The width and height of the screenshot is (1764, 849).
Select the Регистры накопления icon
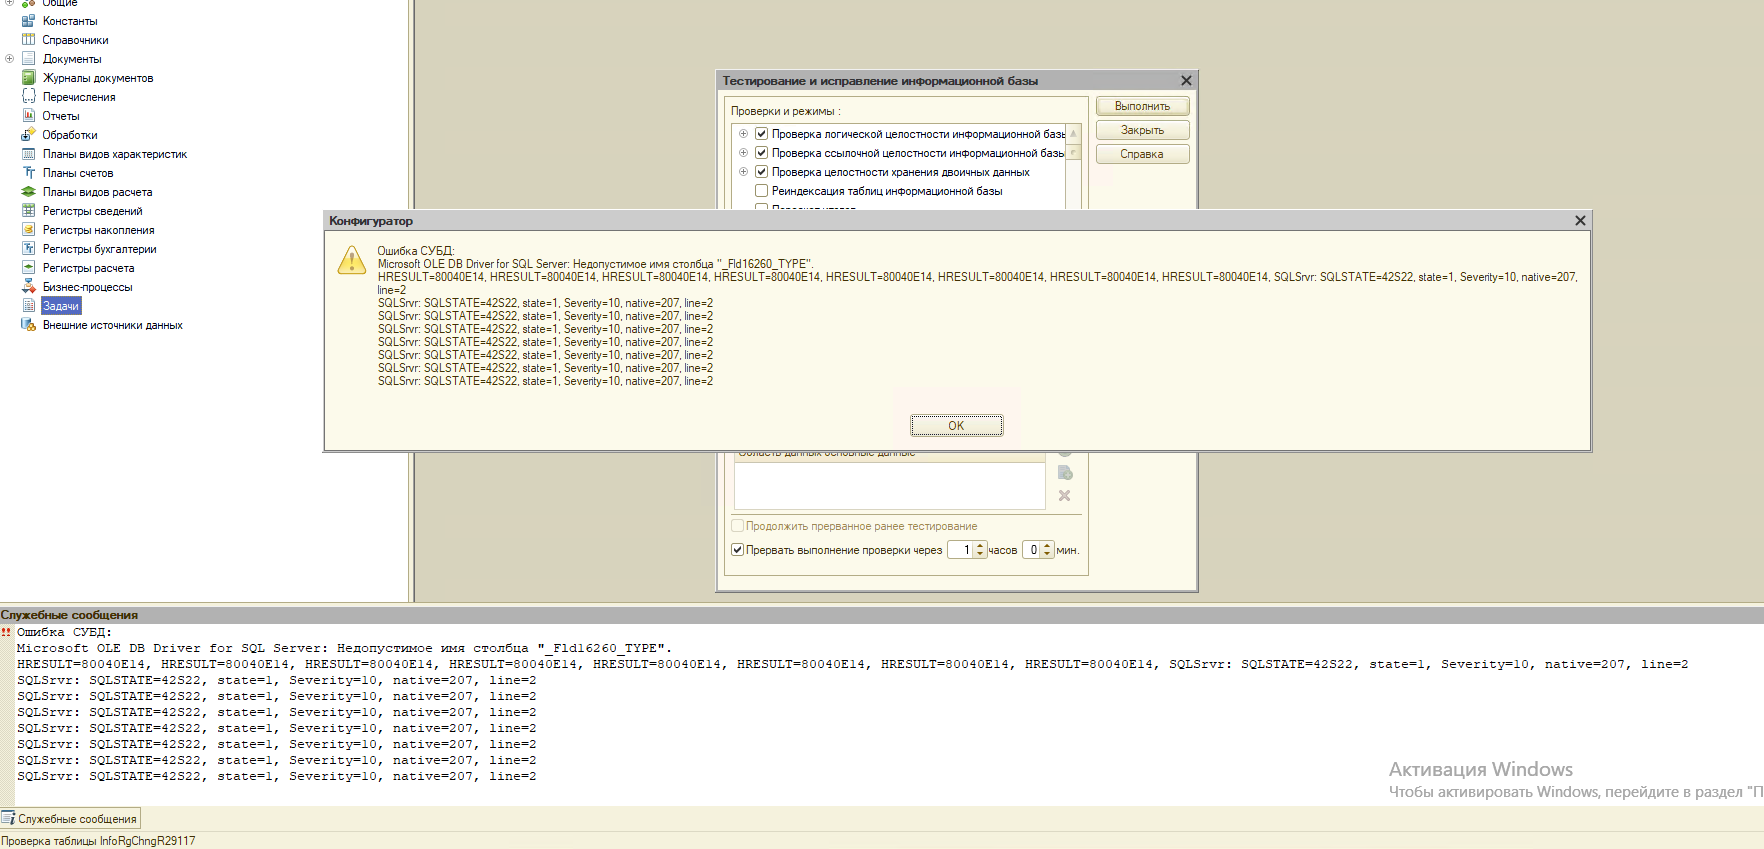[29, 230]
